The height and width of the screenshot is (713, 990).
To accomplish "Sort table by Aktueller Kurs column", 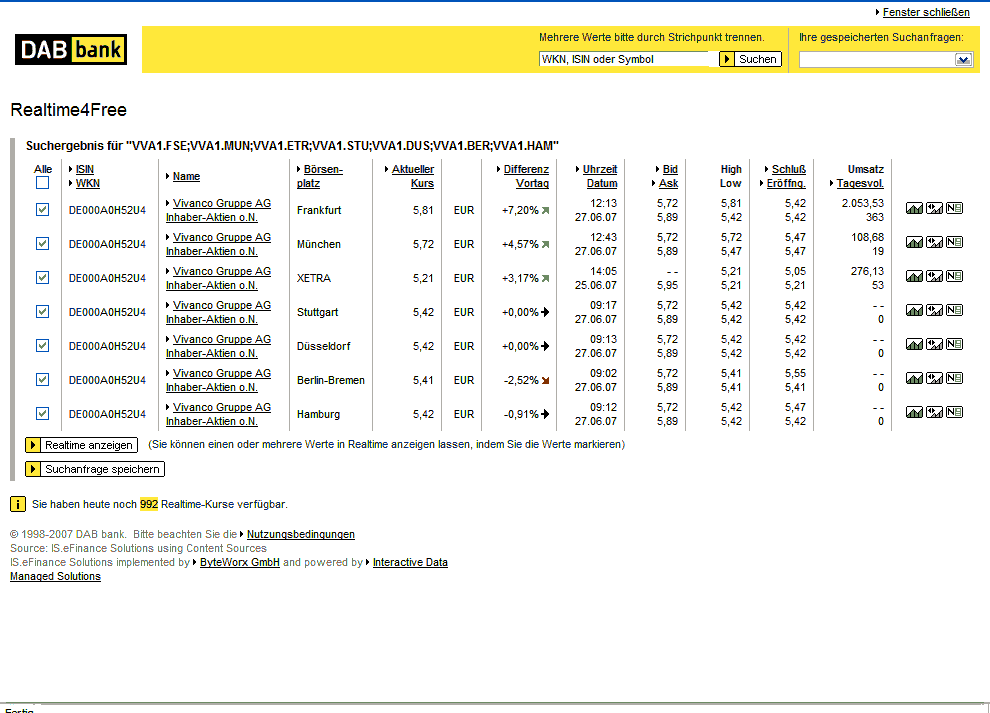I will point(413,176).
